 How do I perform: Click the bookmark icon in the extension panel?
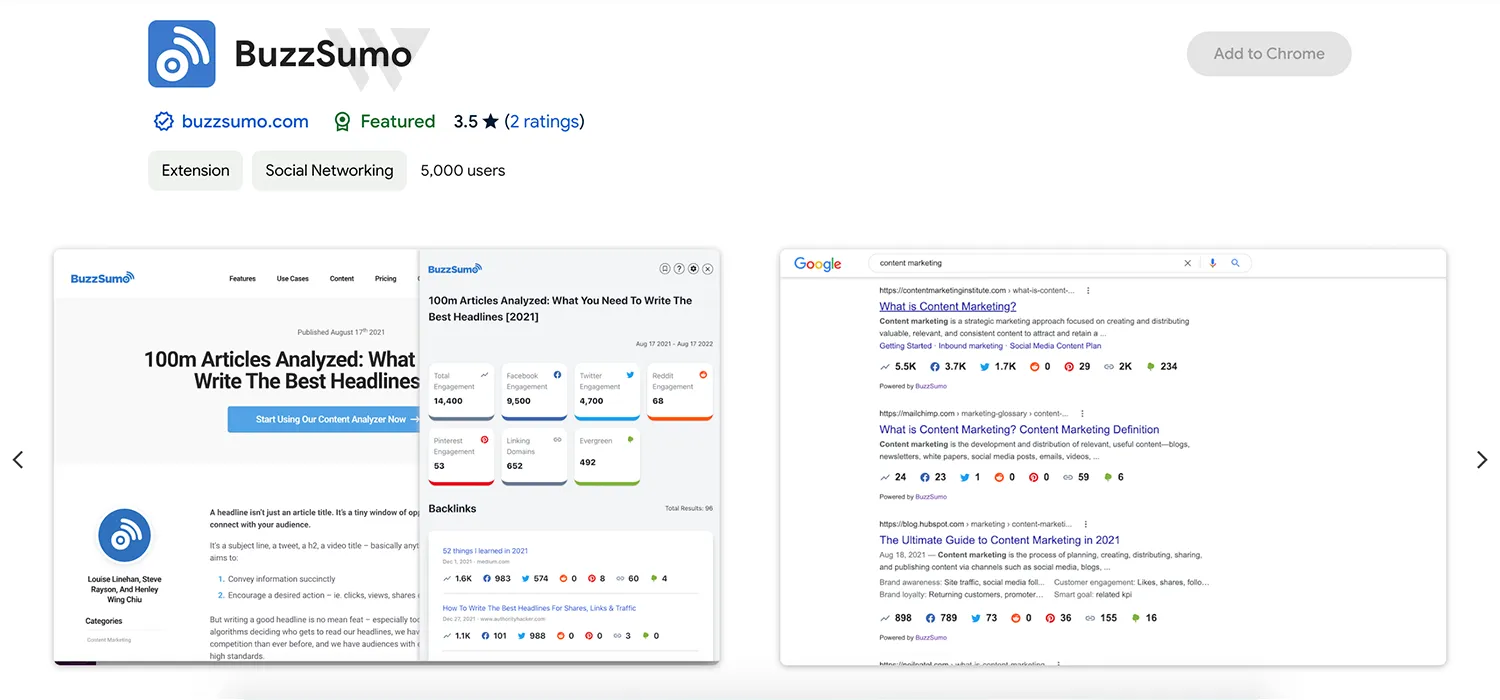(x=665, y=269)
